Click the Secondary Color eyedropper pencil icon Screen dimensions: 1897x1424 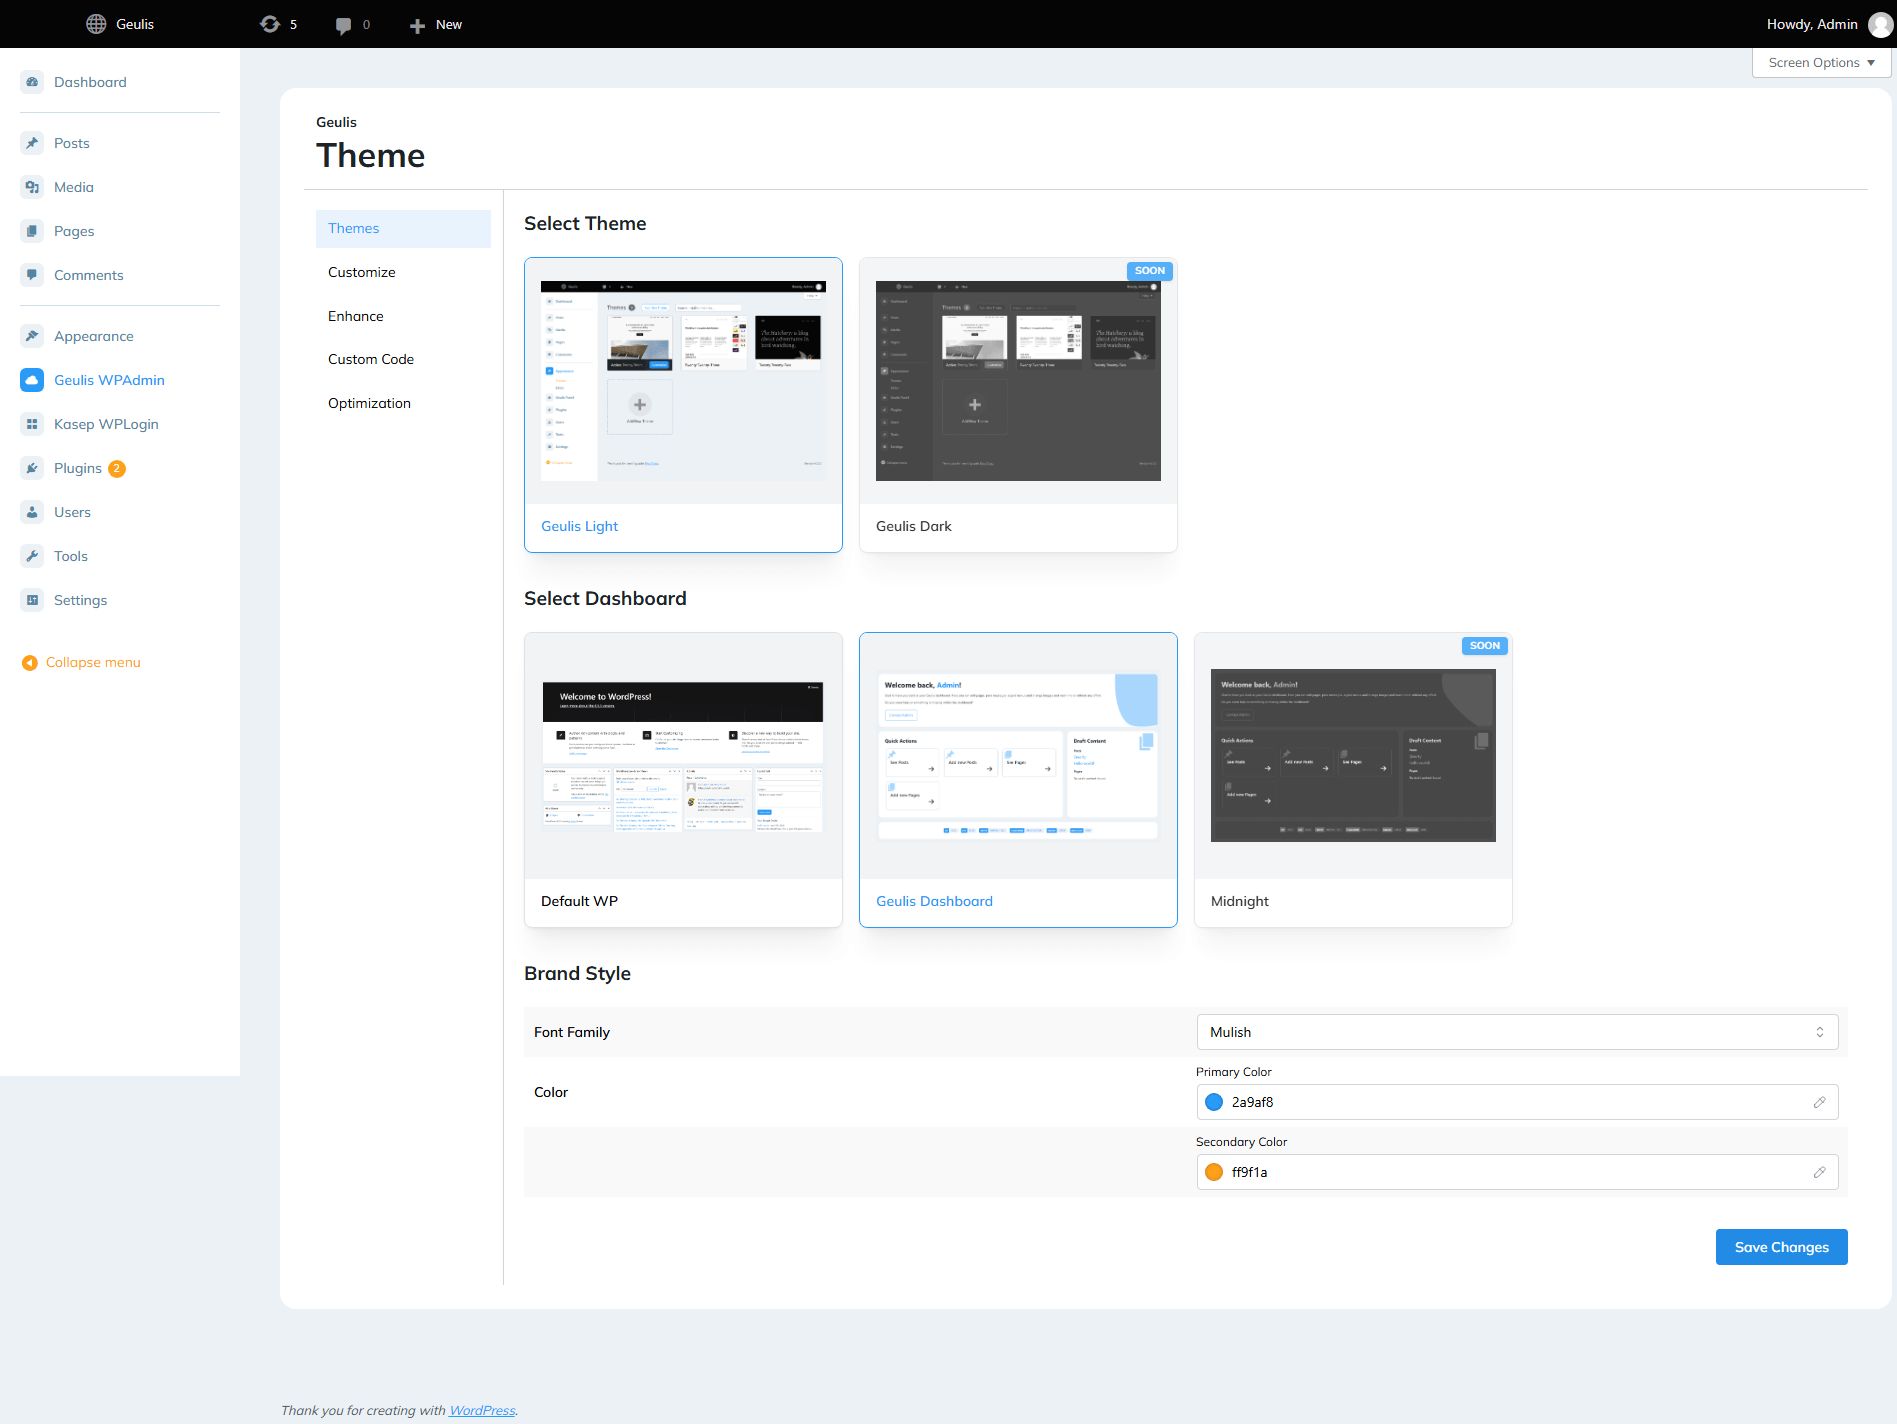click(1819, 1172)
